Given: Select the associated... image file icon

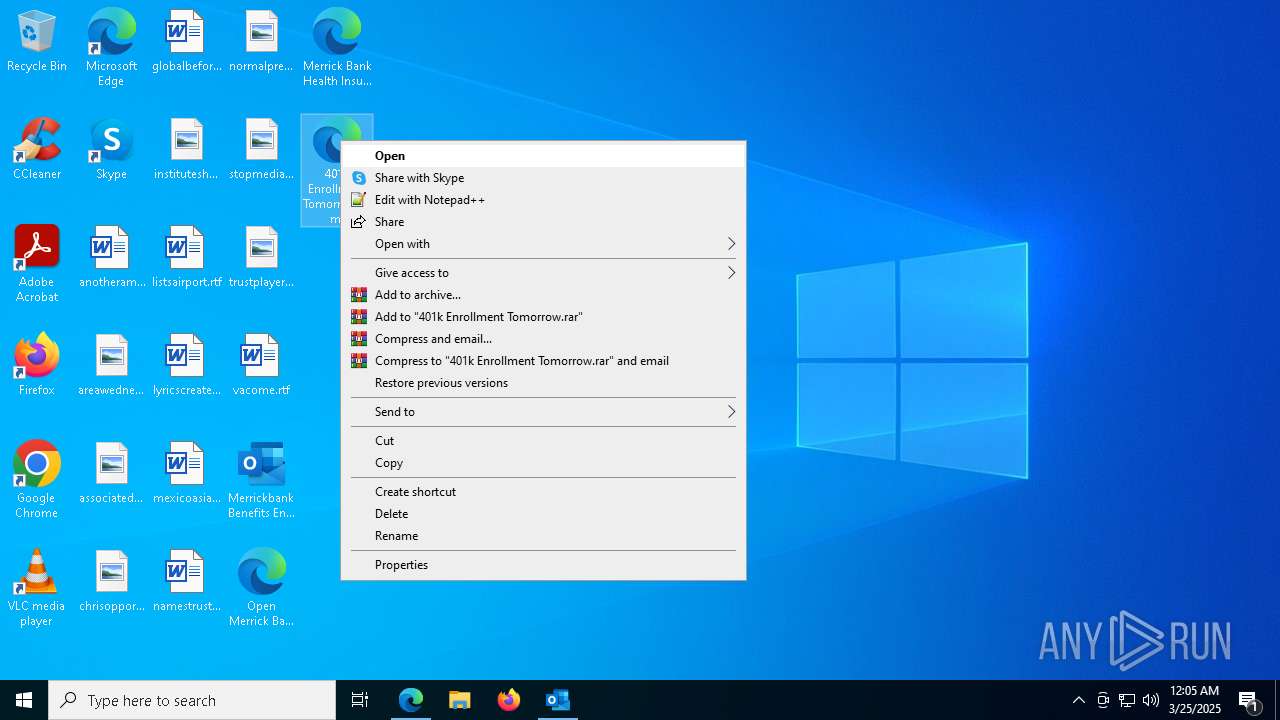Looking at the screenshot, I should click(111, 474).
